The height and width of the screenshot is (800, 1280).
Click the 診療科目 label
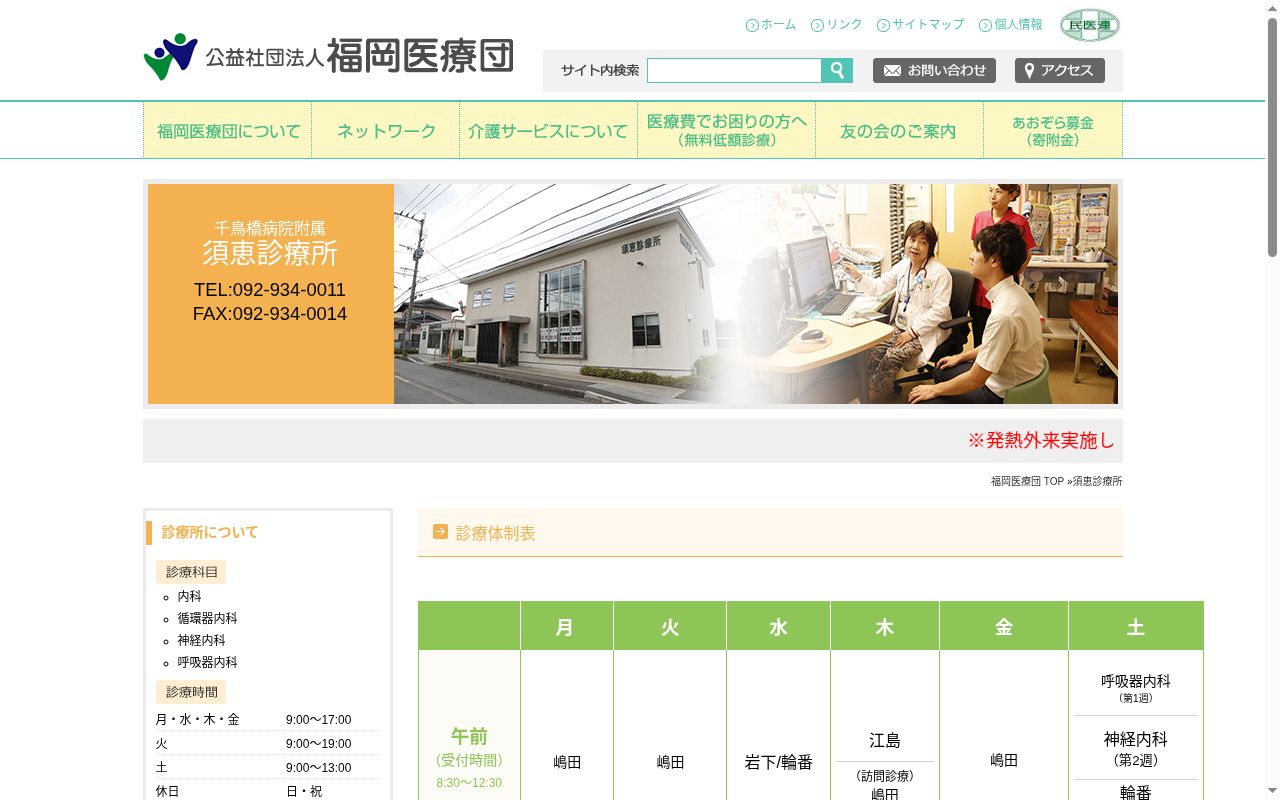pyautogui.click(x=191, y=572)
